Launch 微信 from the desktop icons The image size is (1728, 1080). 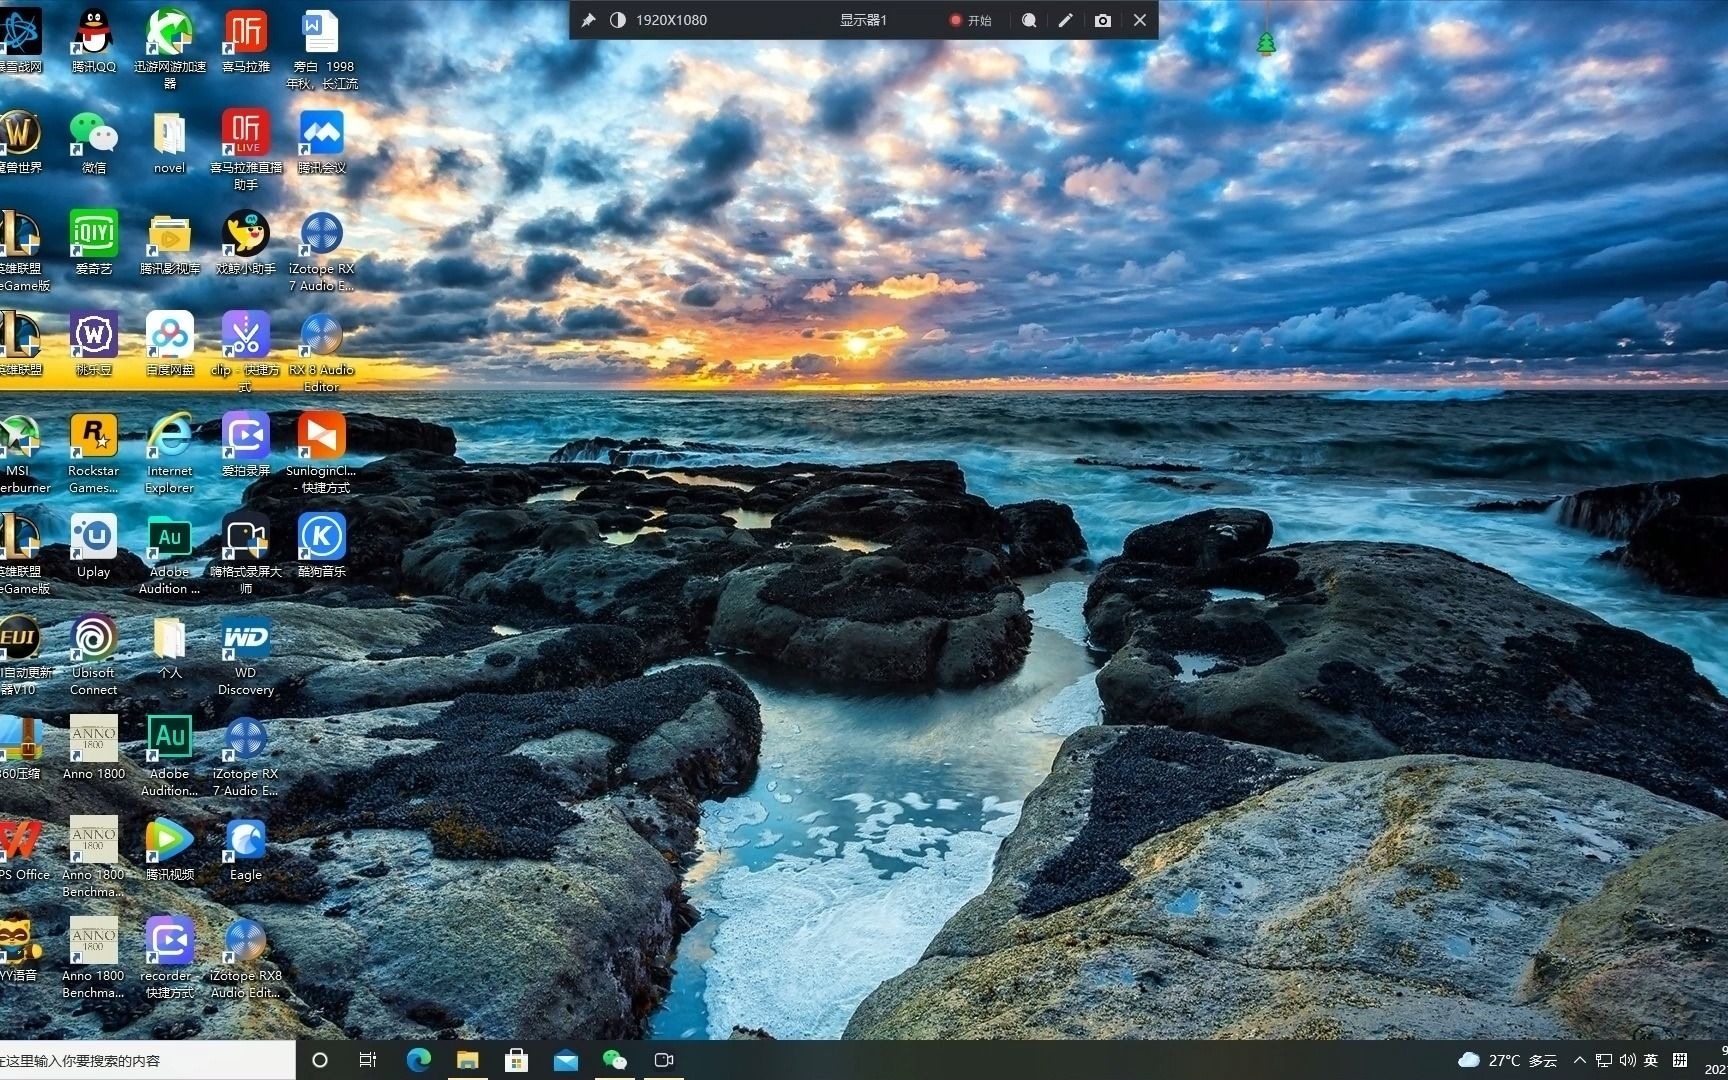94,141
